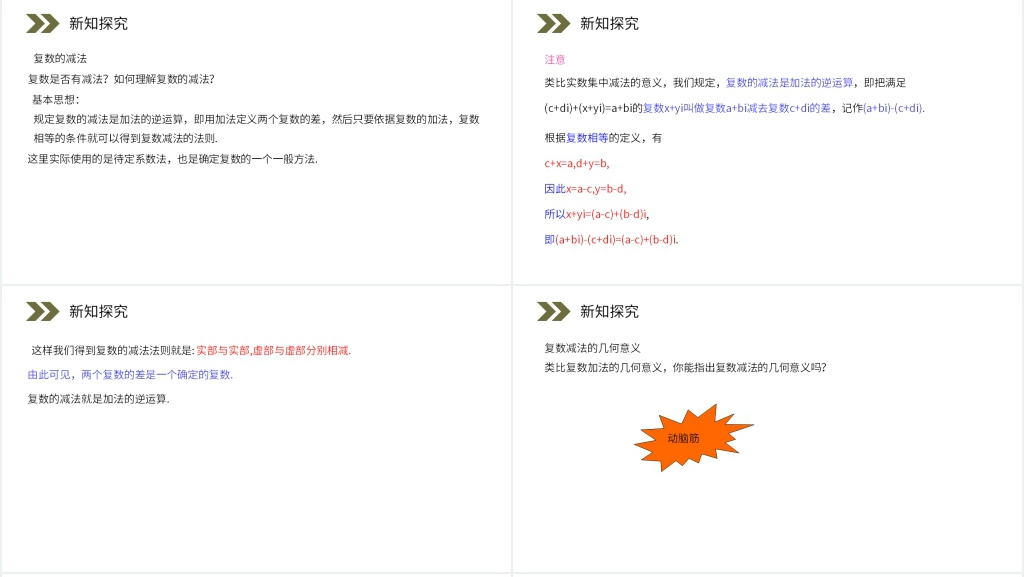1024x577 pixels.
Task: Click the line starting '类比实数集中减法的意义'
Action: [725, 83]
